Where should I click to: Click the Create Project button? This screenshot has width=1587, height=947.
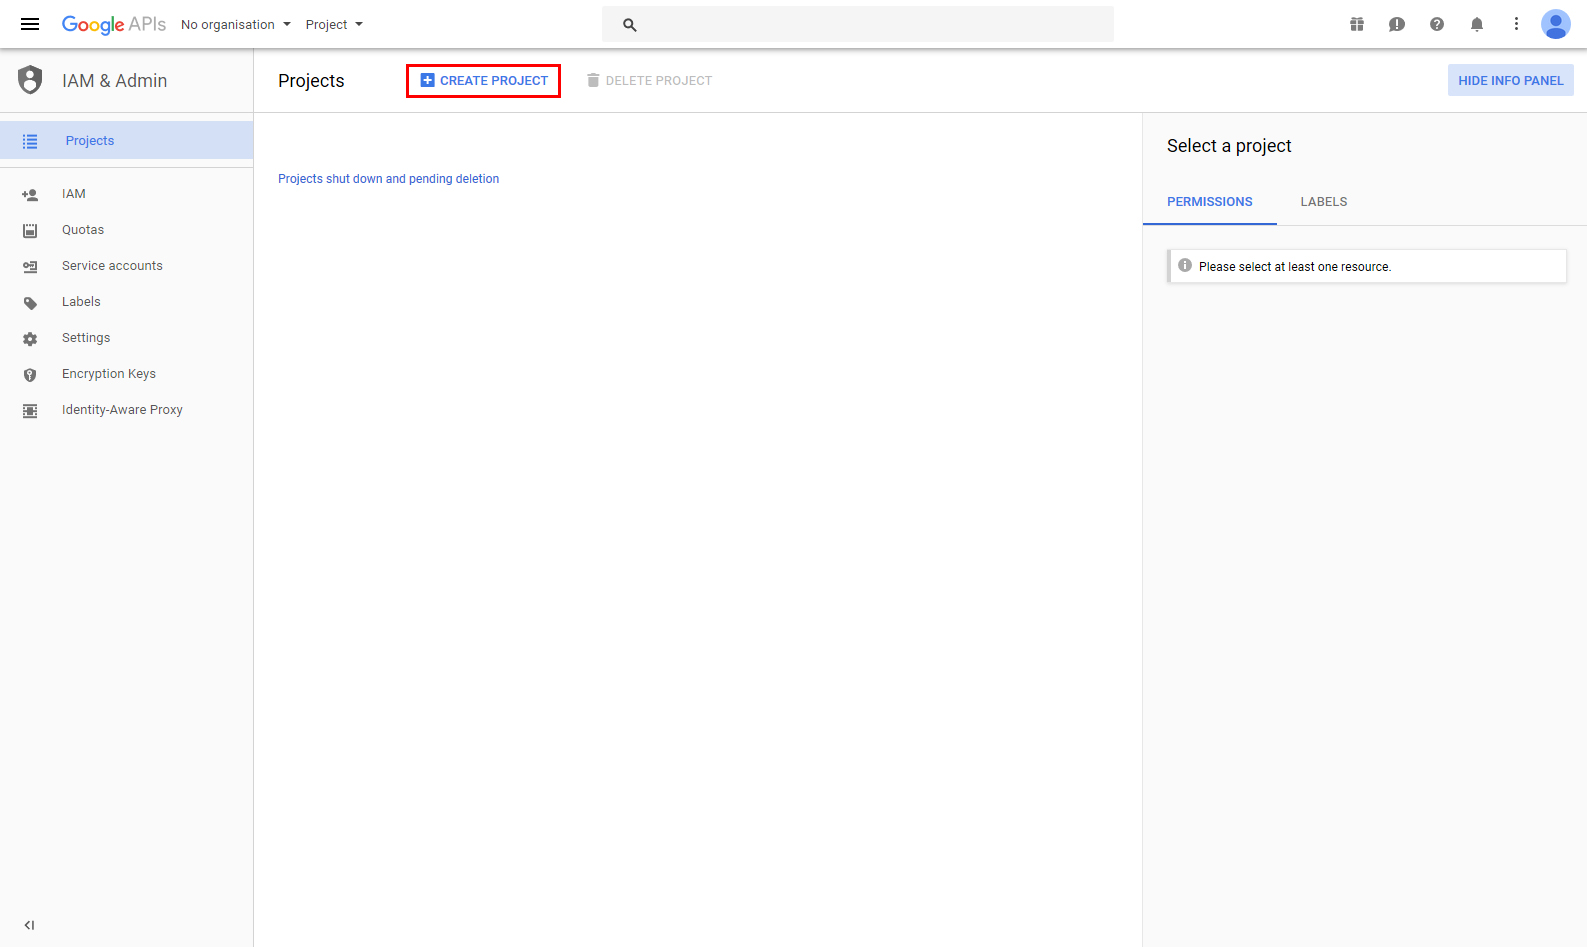point(483,80)
